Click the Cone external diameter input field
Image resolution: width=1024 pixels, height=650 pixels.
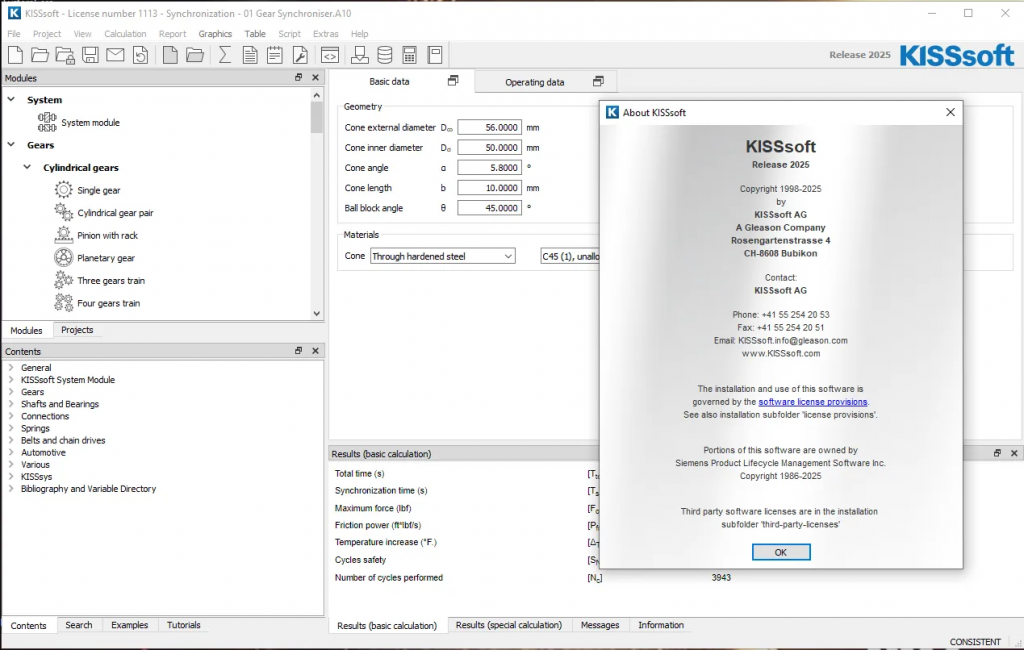pyautogui.click(x=489, y=127)
